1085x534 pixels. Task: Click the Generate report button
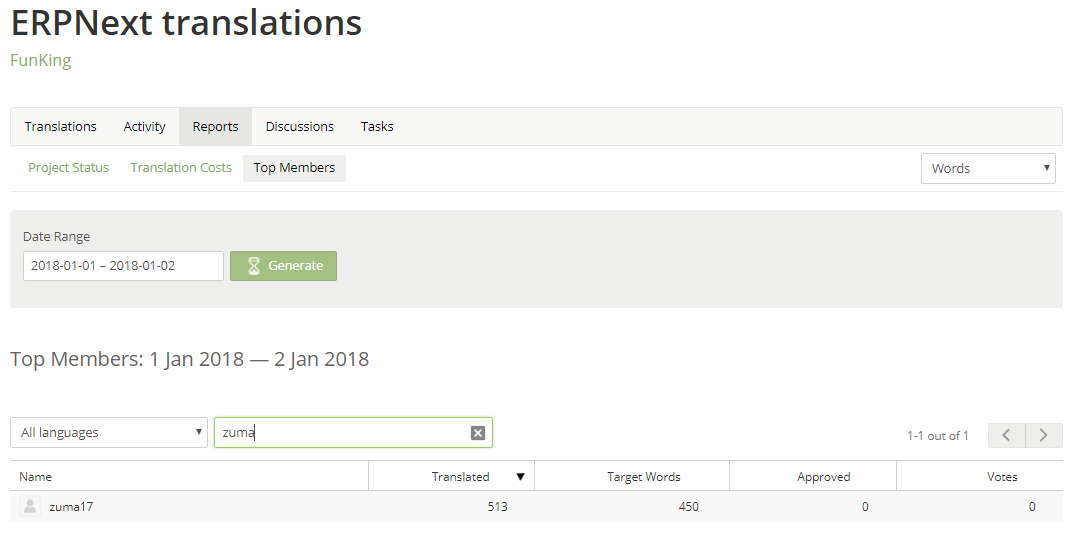284,266
